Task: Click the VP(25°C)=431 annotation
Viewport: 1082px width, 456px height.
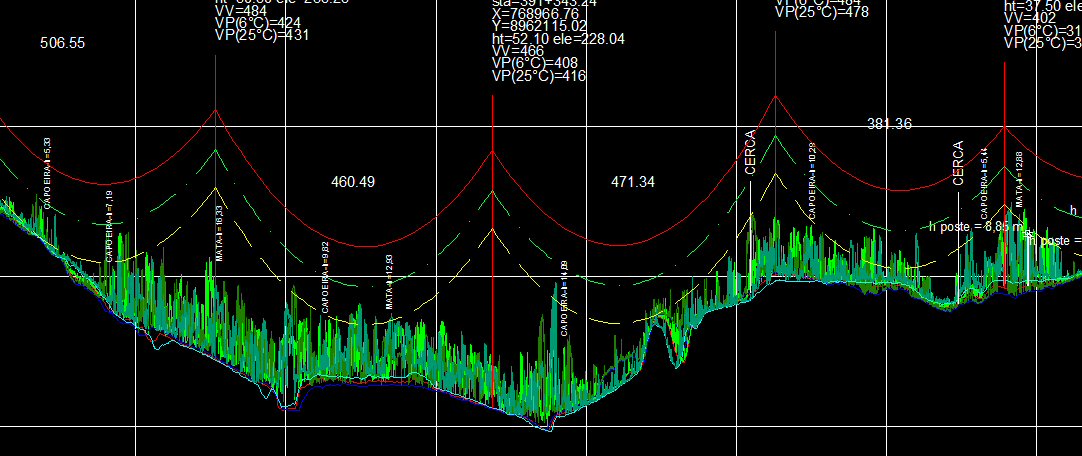Action: tap(262, 36)
